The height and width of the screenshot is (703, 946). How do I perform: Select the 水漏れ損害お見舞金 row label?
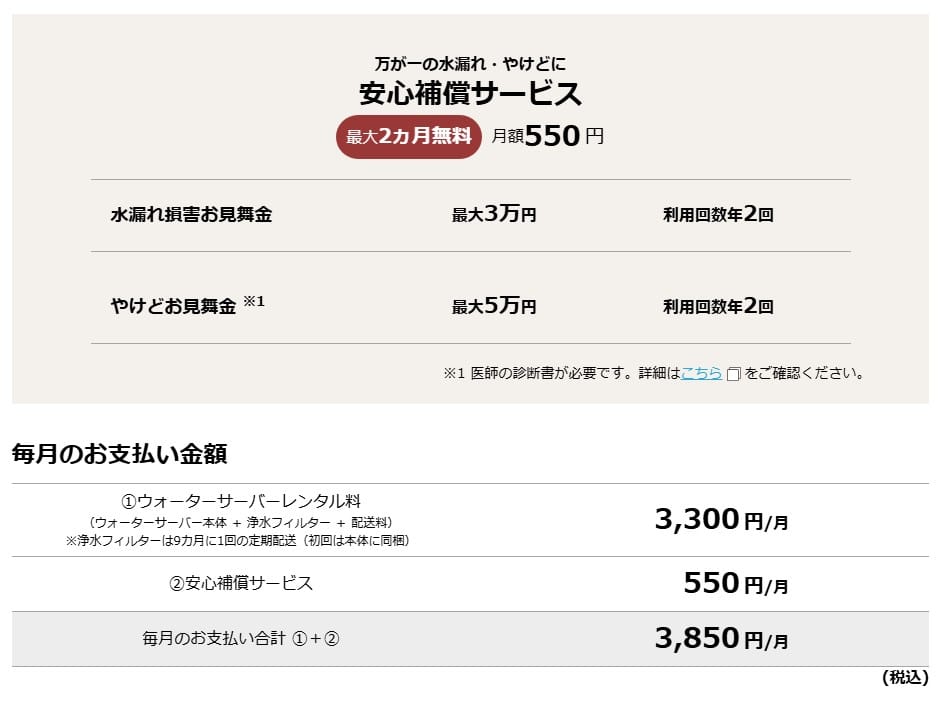tap(191, 215)
